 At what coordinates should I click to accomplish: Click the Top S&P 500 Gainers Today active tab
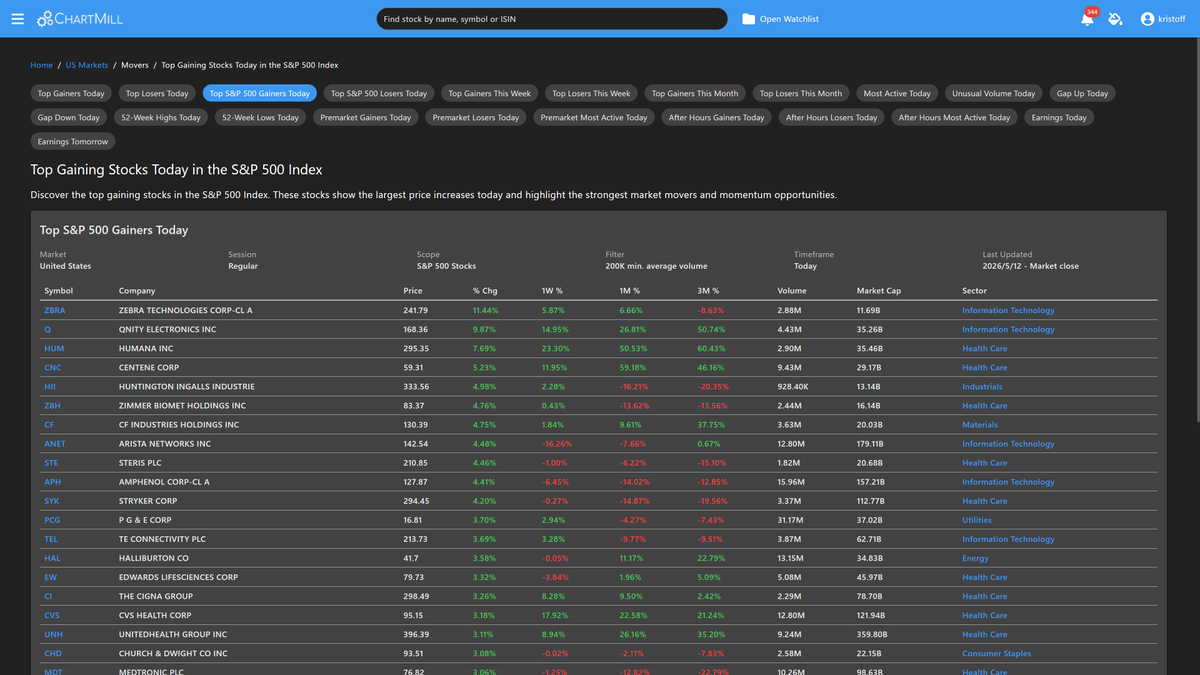[260, 93]
